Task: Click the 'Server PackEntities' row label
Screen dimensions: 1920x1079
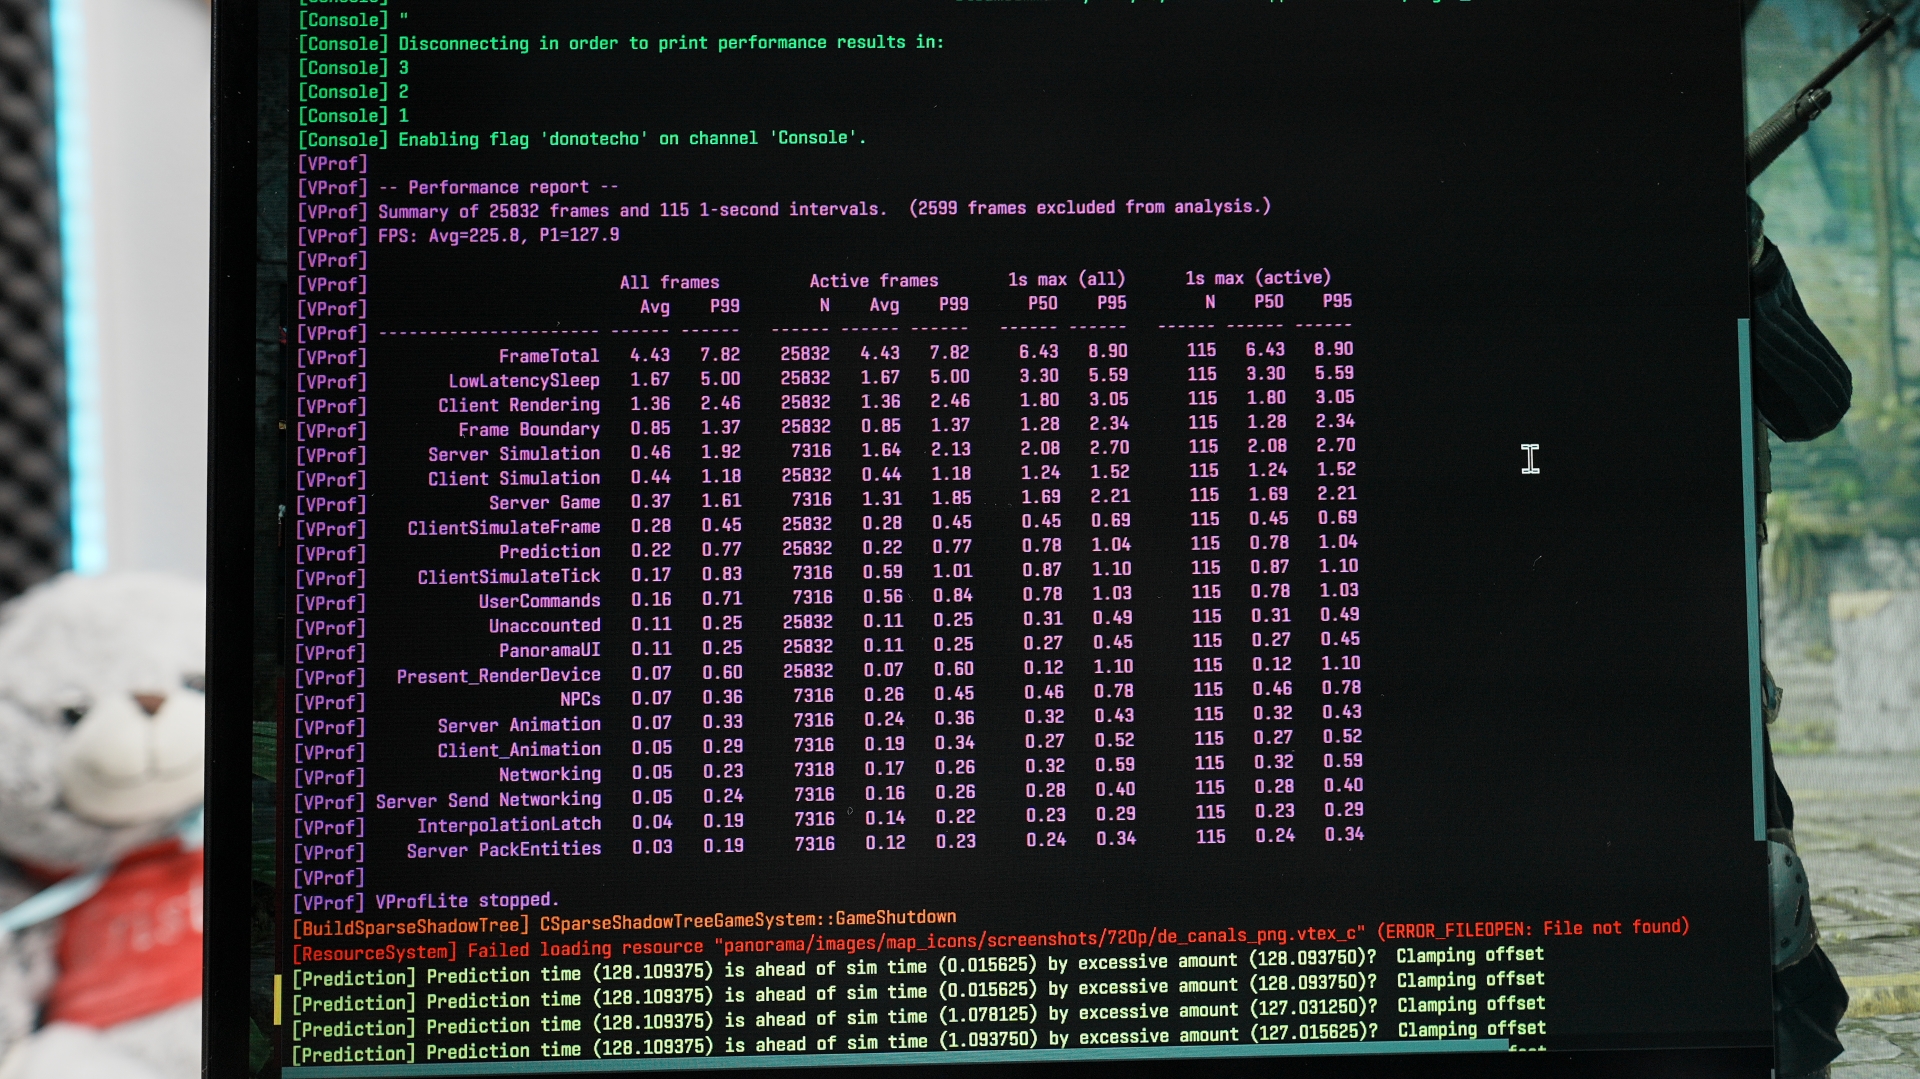Action: click(503, 850)
